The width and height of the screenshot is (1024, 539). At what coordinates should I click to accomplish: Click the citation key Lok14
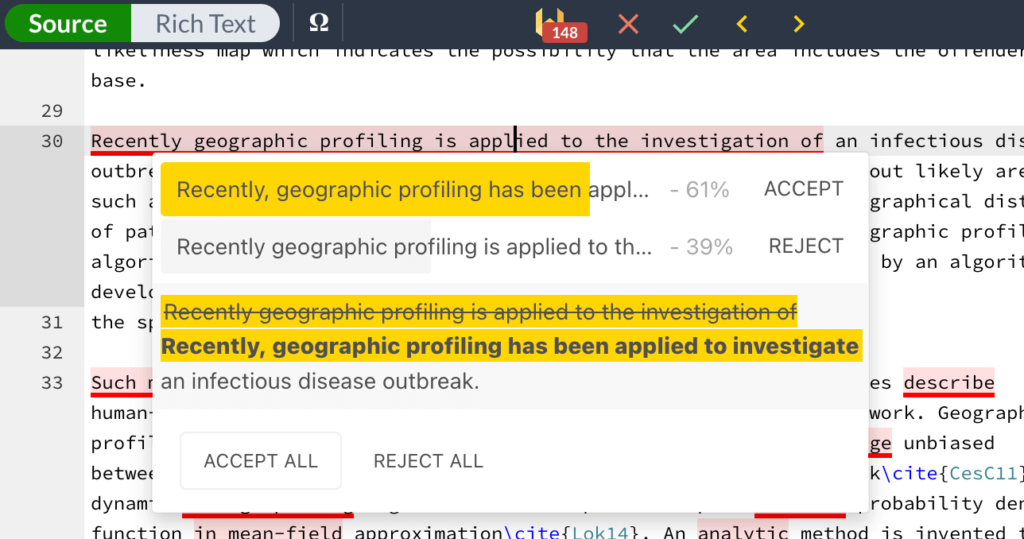pos(600,532)
